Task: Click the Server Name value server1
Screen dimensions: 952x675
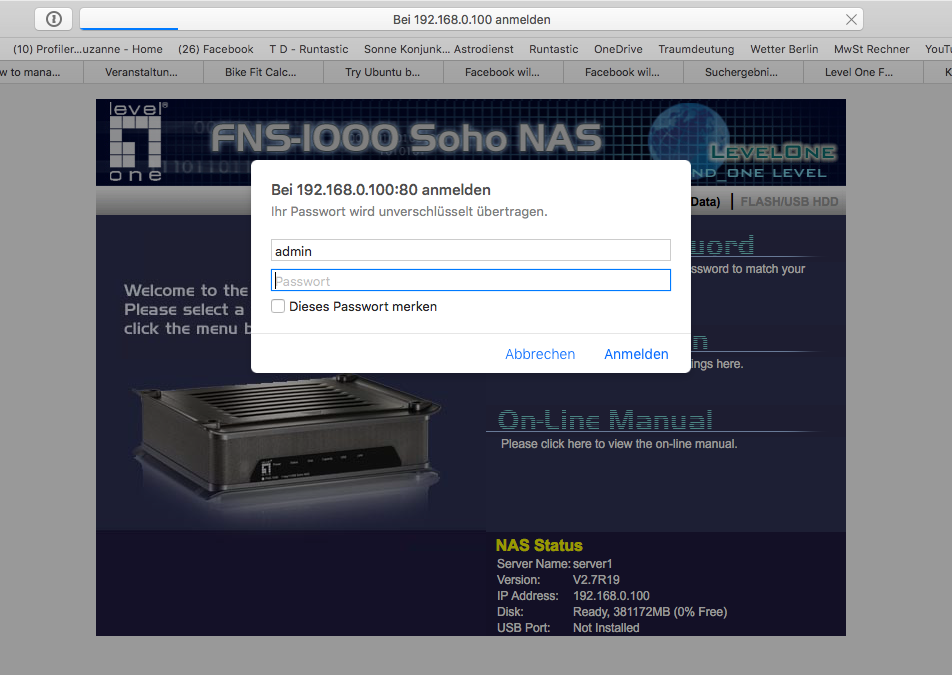Action: [x=592, y=564]
